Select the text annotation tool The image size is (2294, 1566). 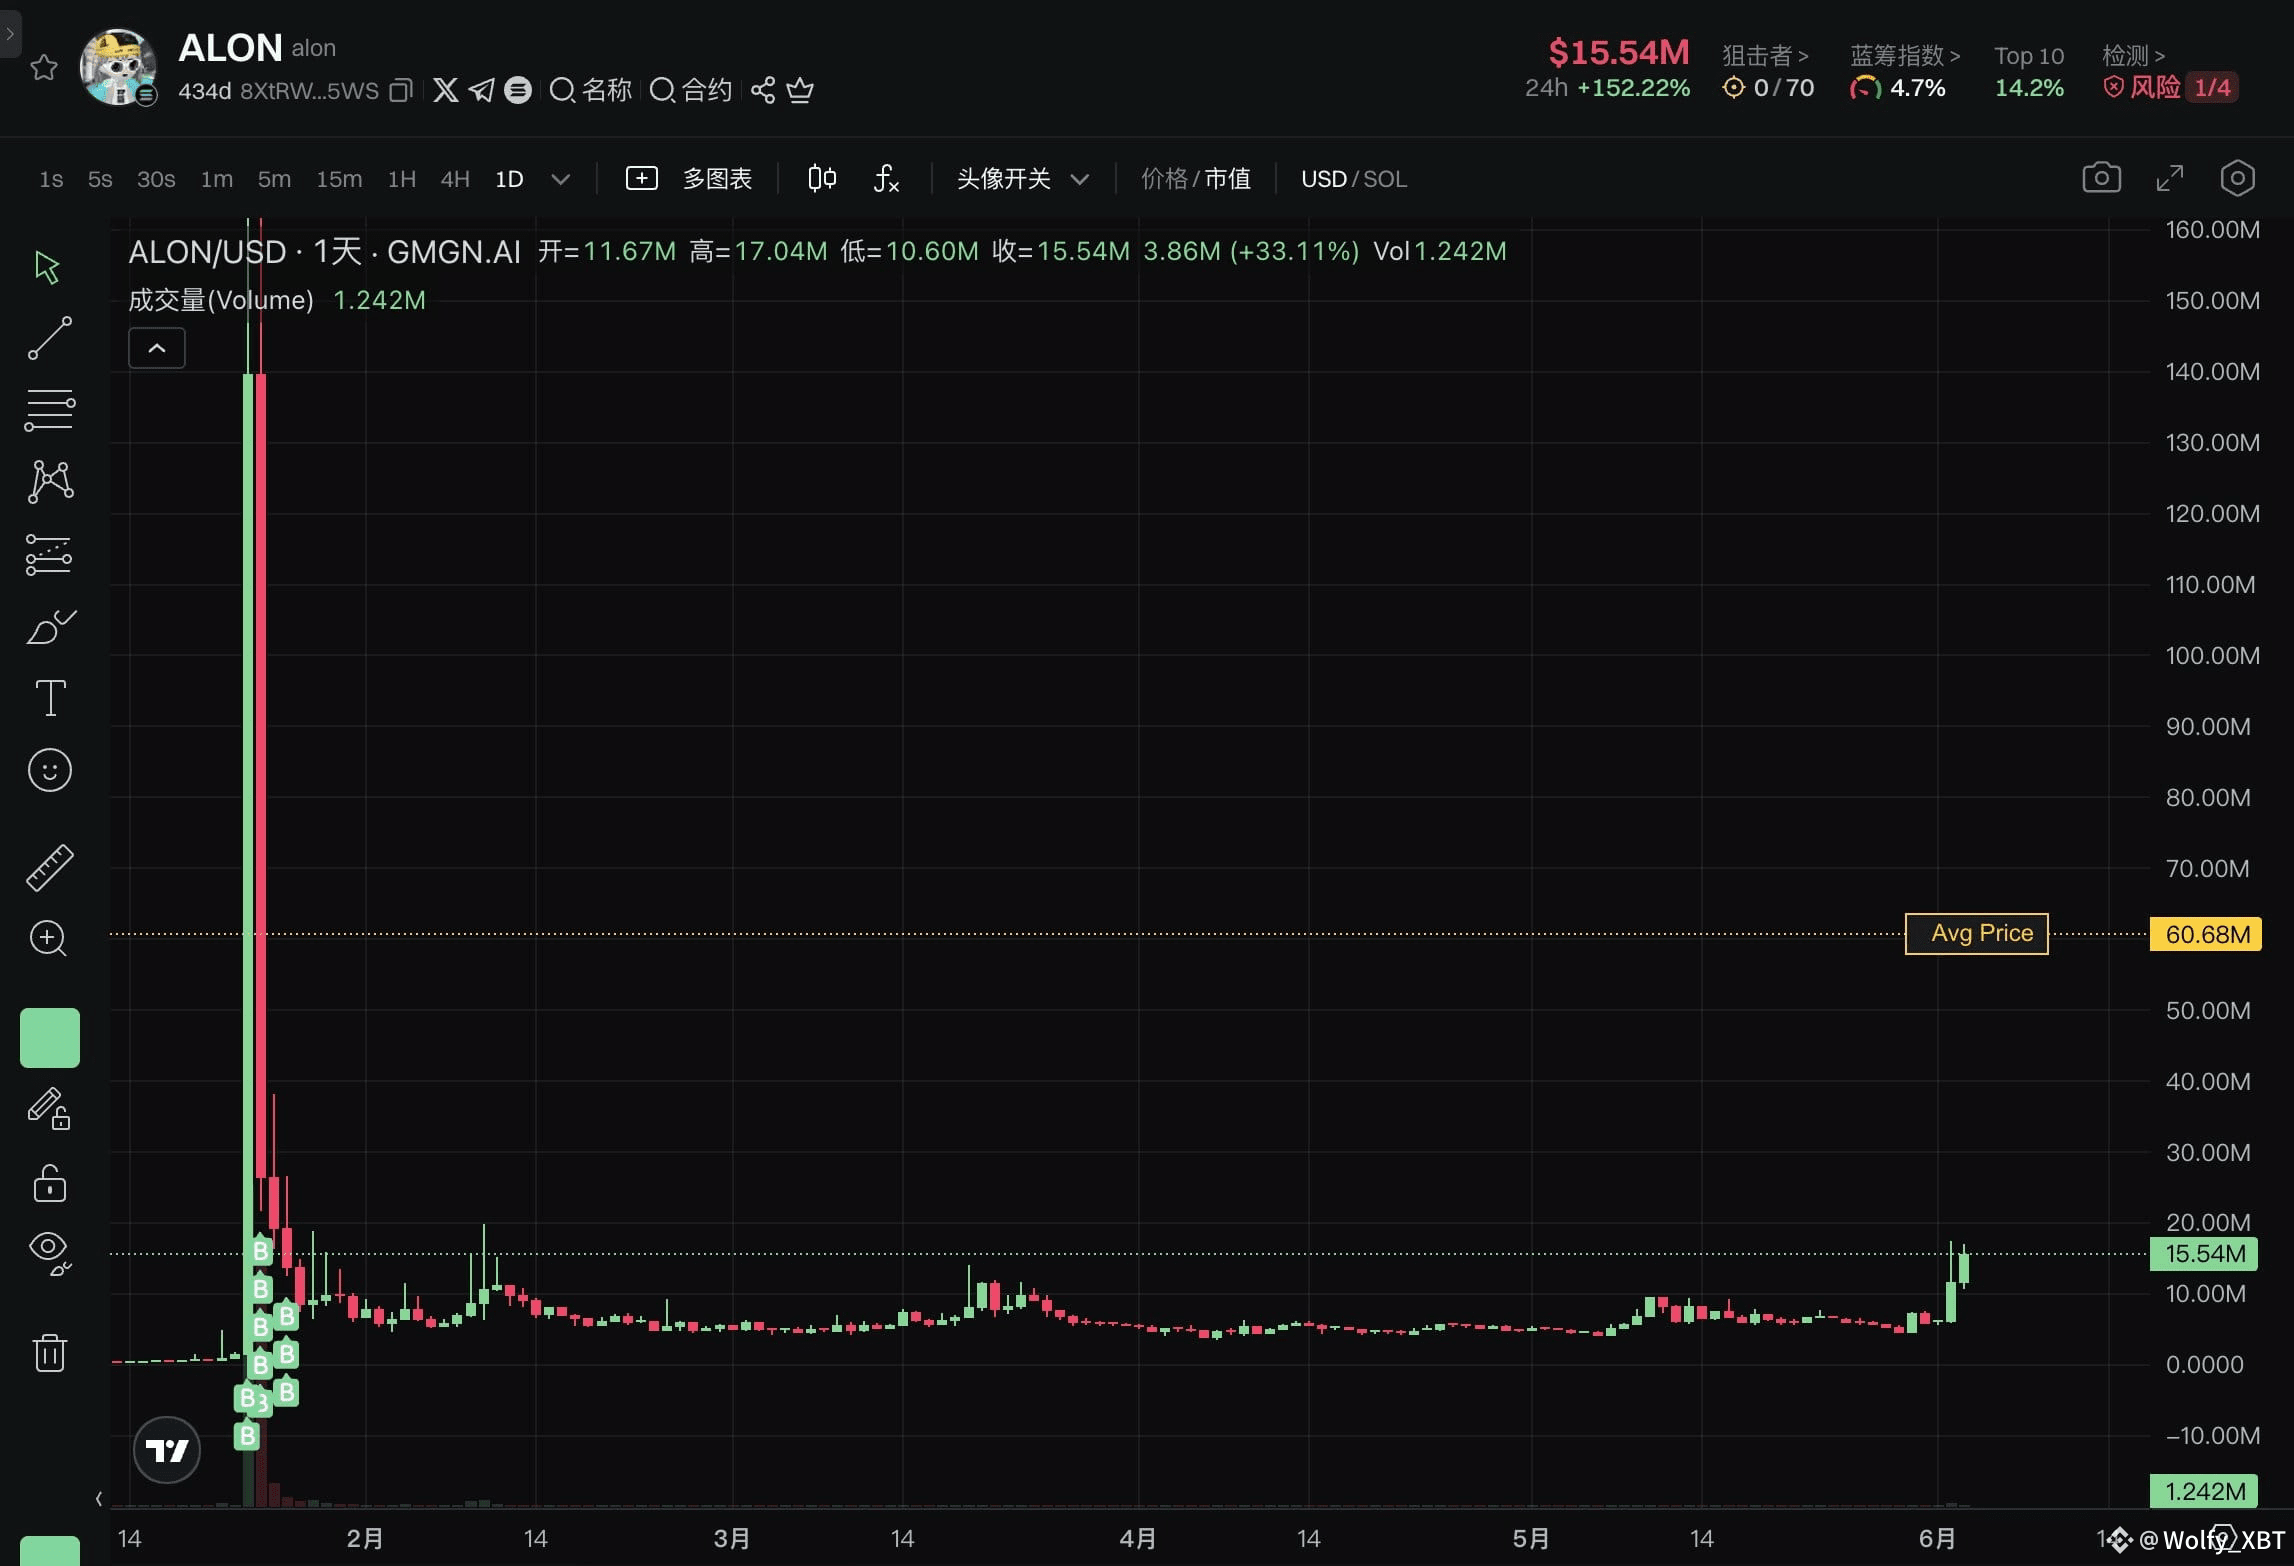click(x=50, y=698)
